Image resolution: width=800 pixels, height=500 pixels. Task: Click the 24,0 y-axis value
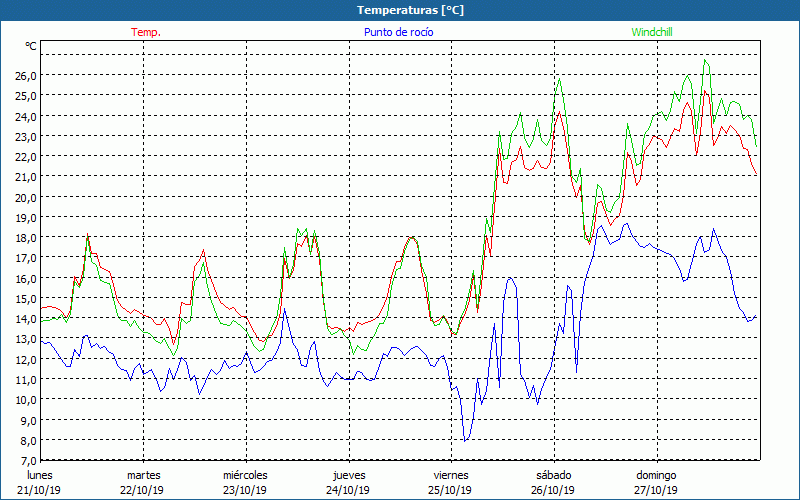pos(26,116)
